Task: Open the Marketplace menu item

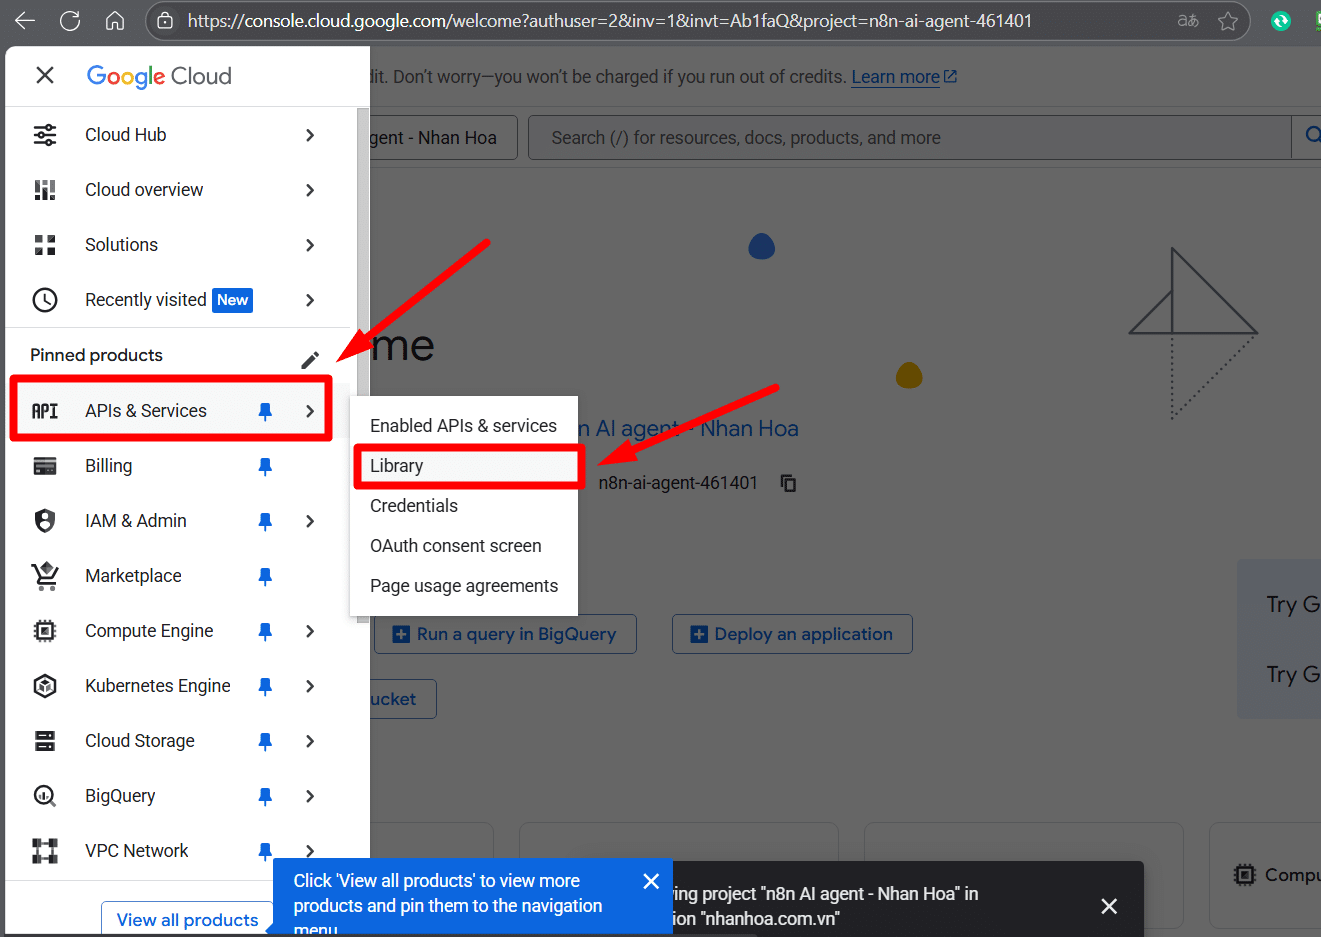Action: pos(180,576)
